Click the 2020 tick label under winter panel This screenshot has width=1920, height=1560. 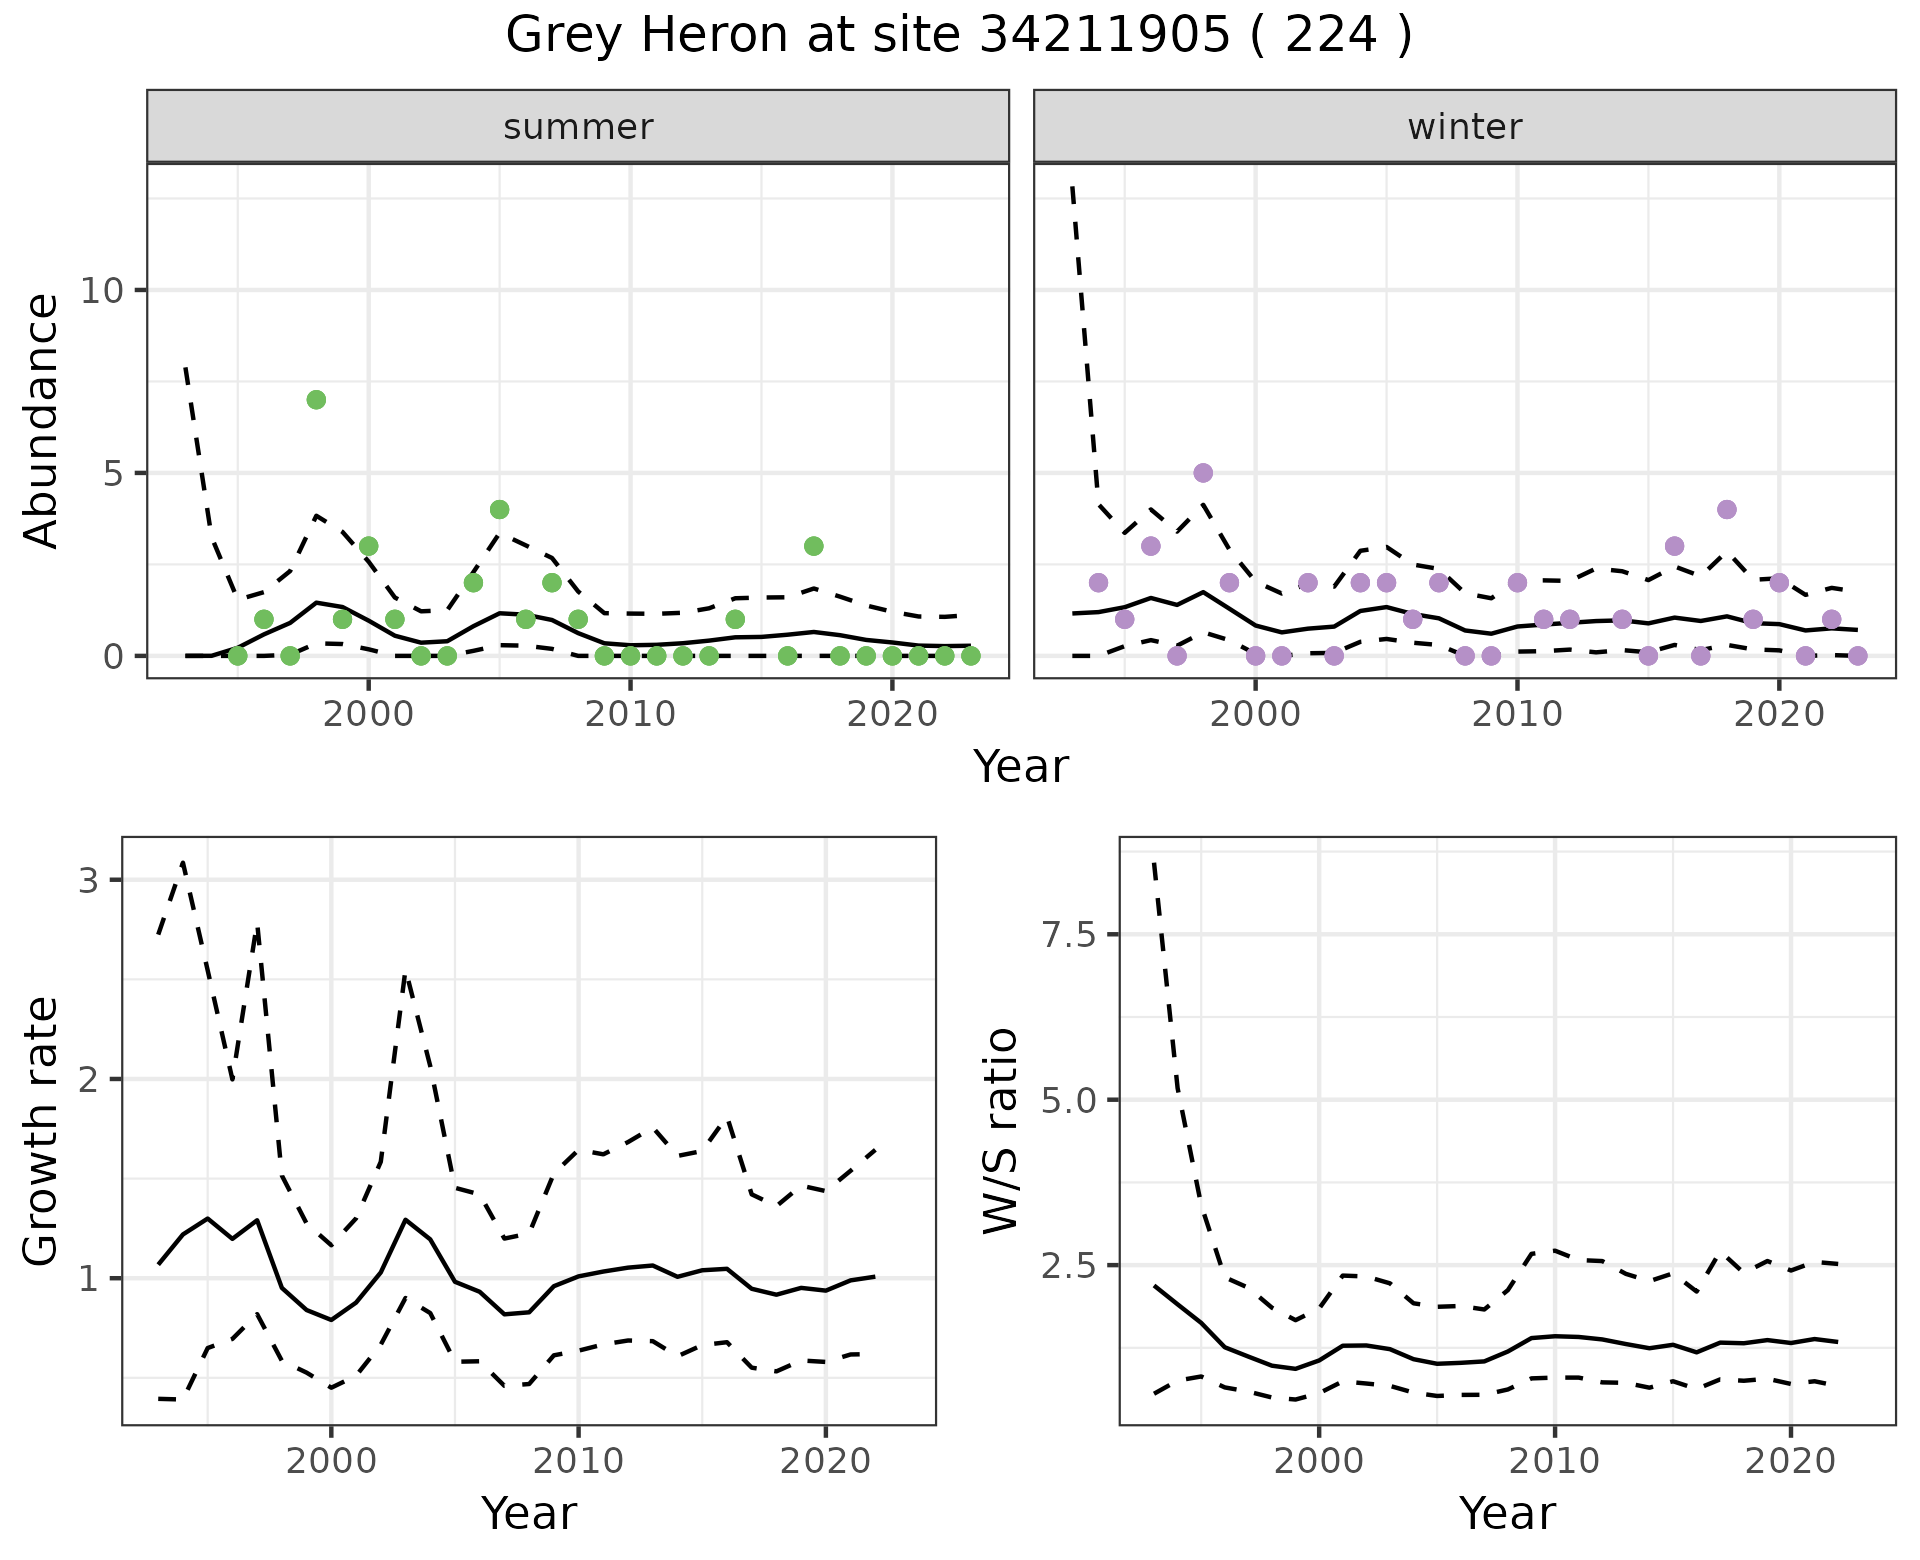(1779, 714)
